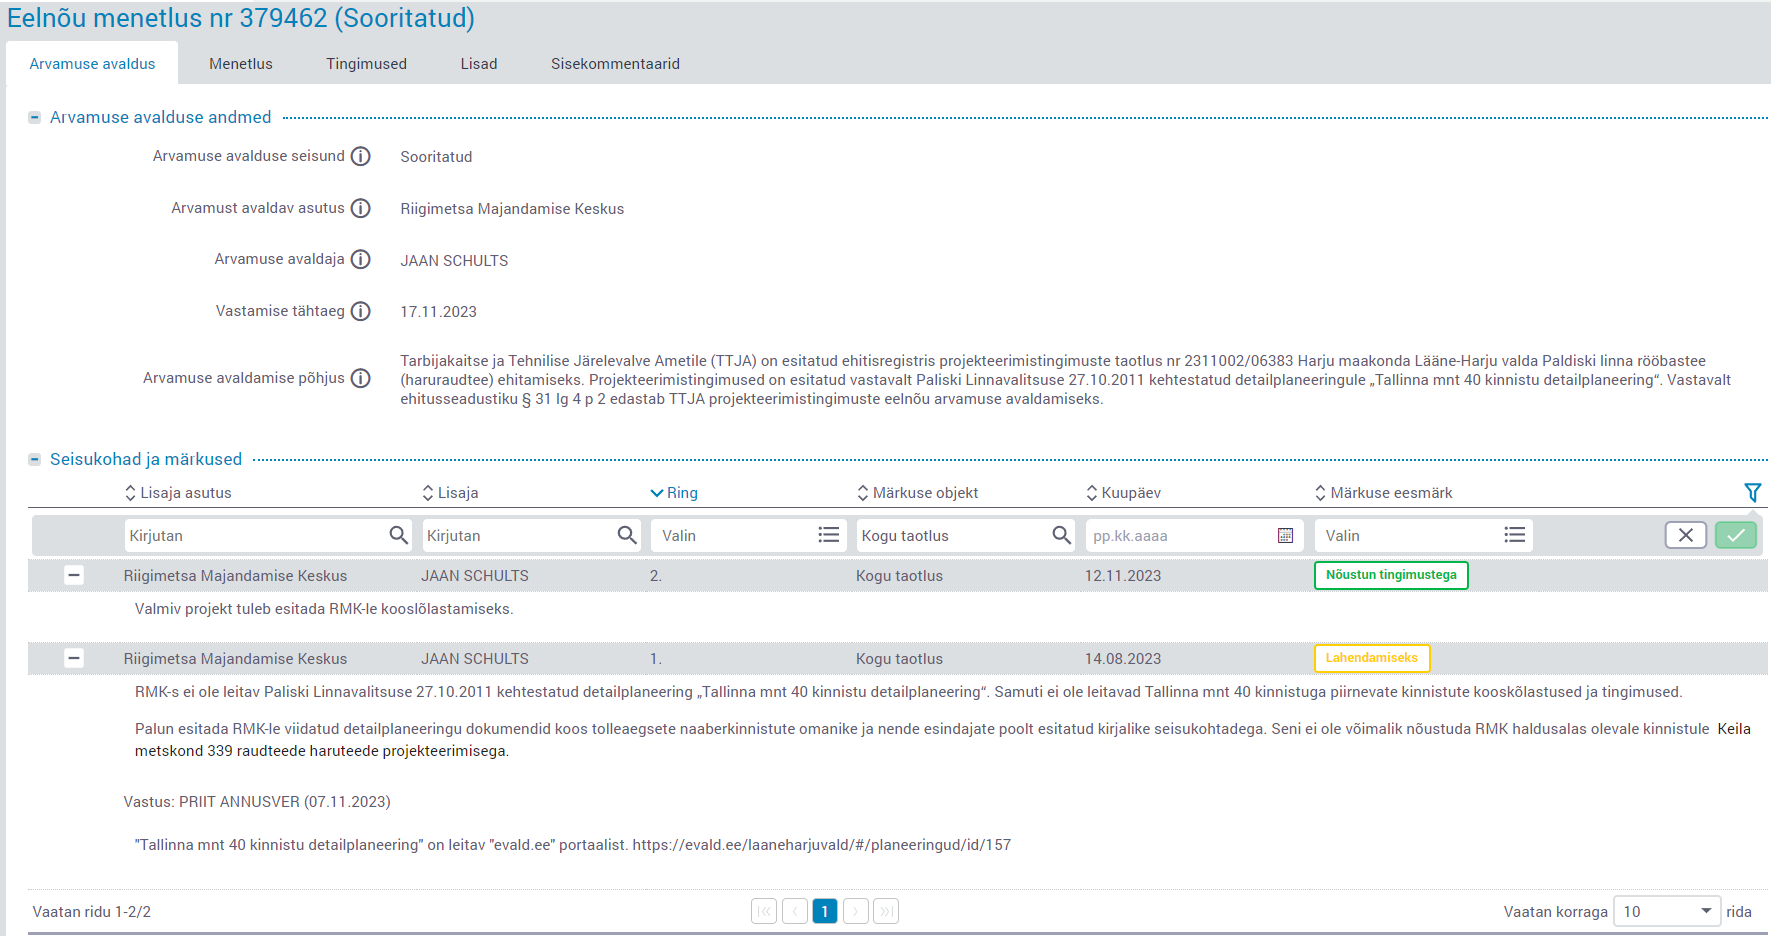Apply filters with green checkmark button
1771x936 pixels.
(1736, 535)
